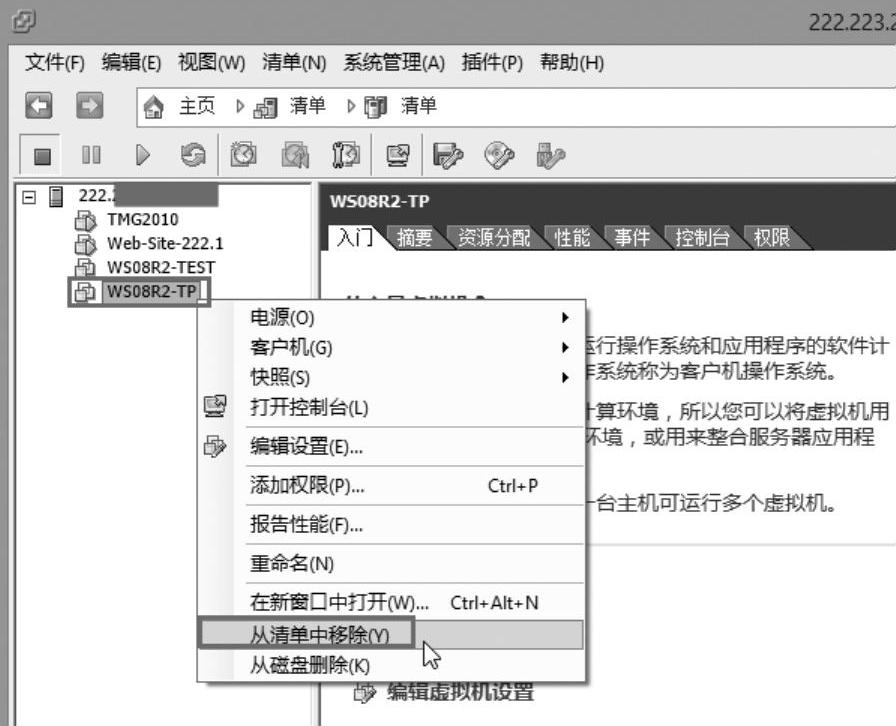The height and width of the screenshot is (726, 896).
Task: Click the Suspend pause toolbar button
Action: [91, 155]
